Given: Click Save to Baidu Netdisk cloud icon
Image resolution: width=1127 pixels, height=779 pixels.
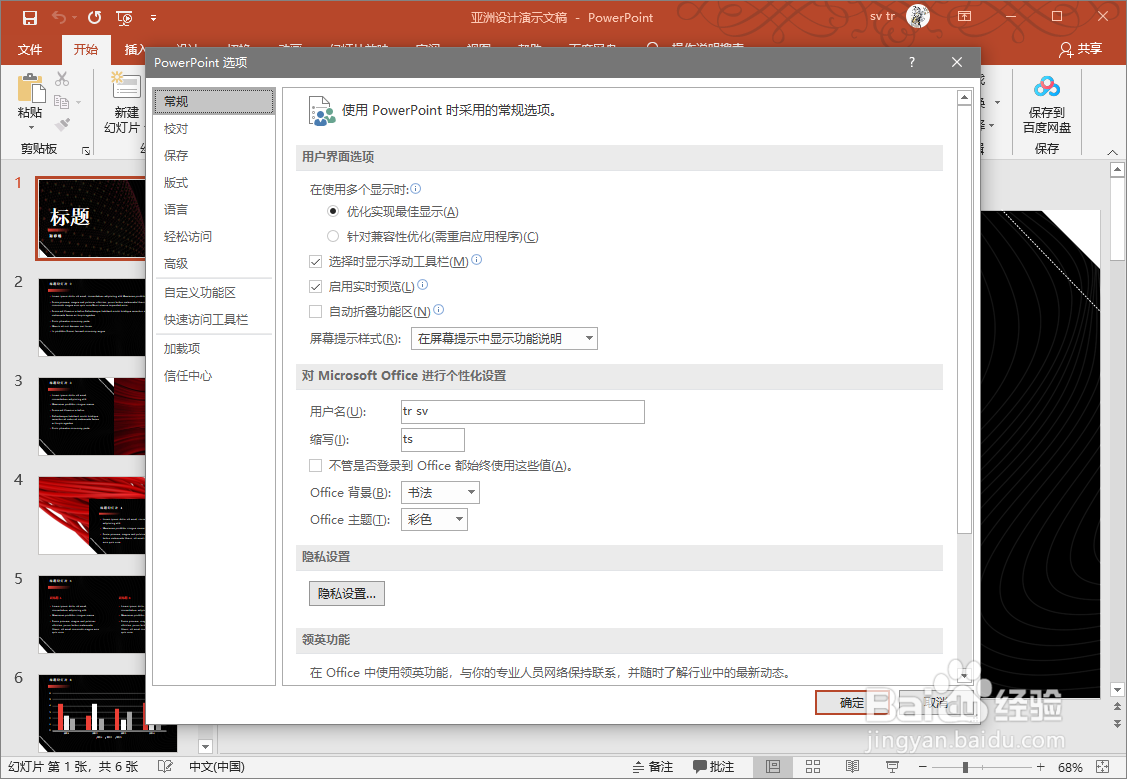Looking at the screenshot, I should (1046, 87).
